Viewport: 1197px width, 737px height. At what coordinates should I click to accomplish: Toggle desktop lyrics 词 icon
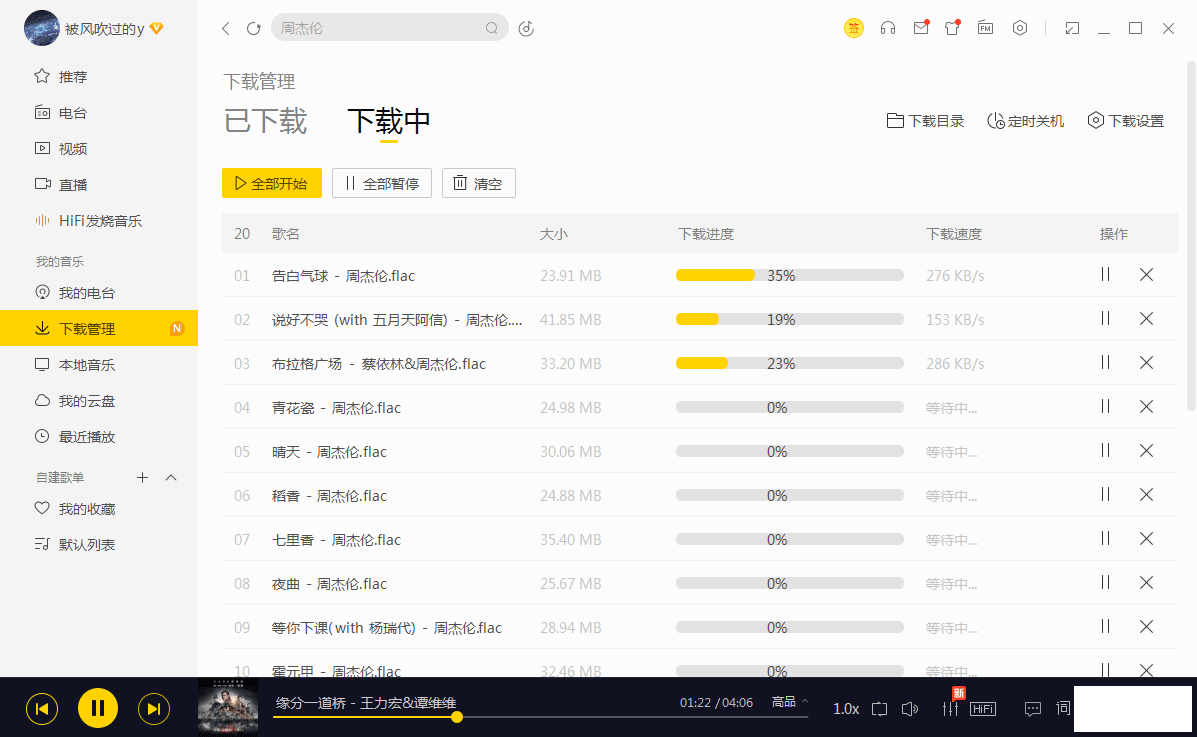point(1063,708)
